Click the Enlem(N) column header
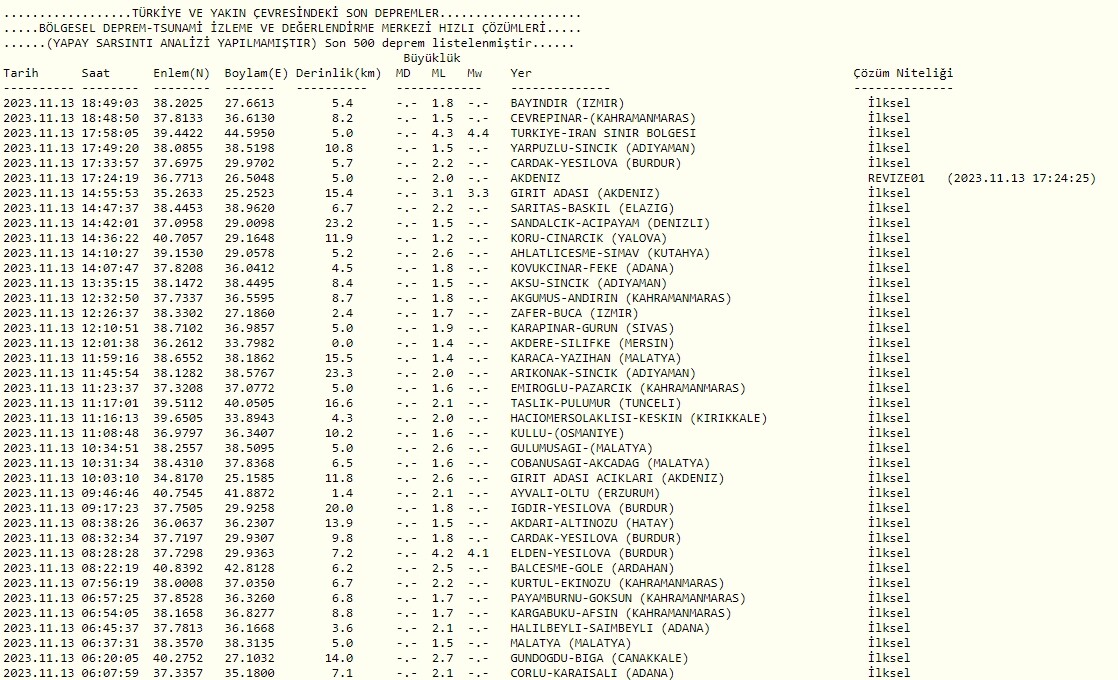The width and height of the screenshot is (1118, 680). coord(182,73)
